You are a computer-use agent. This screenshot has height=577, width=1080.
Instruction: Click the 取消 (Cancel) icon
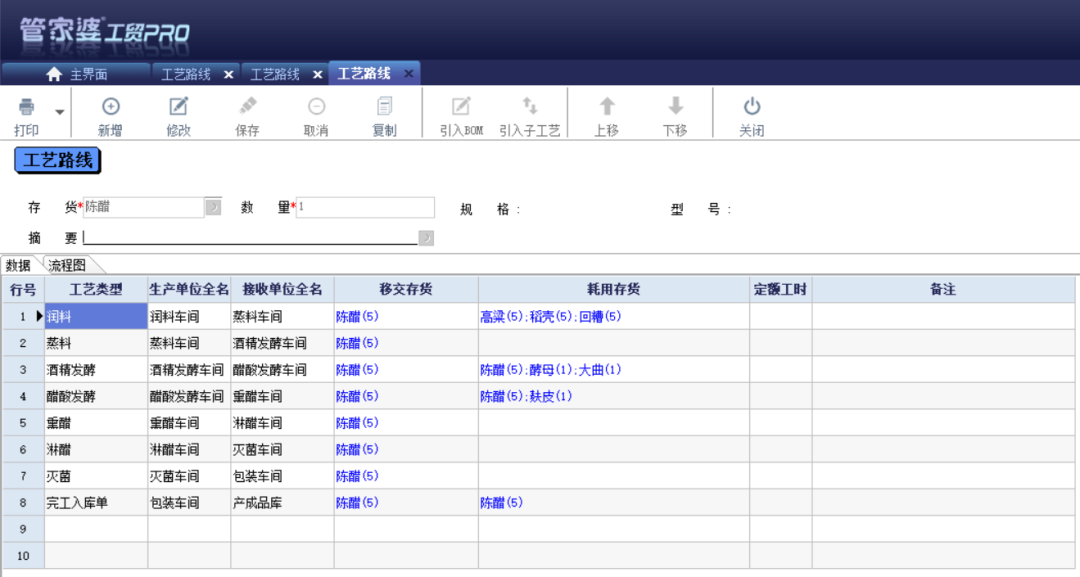(x=315, y=112)
